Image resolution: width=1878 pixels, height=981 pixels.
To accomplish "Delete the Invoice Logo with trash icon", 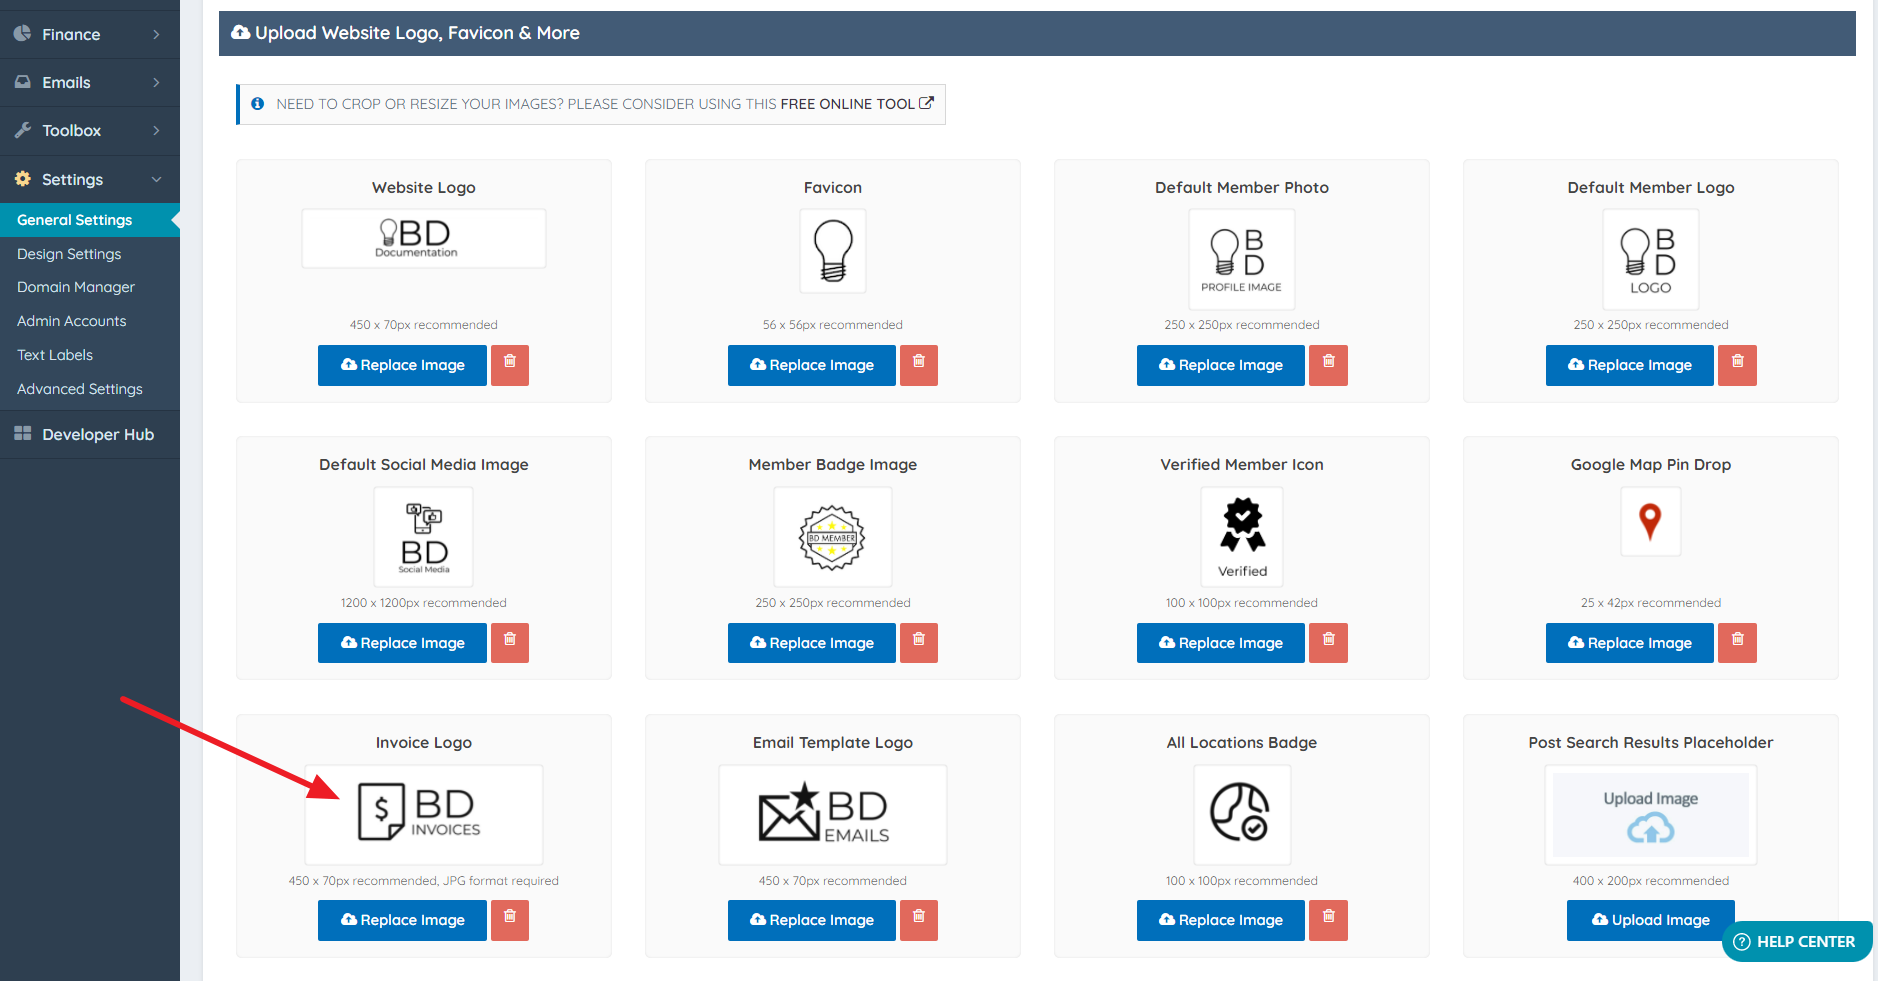I will click(x=509, y=920).
